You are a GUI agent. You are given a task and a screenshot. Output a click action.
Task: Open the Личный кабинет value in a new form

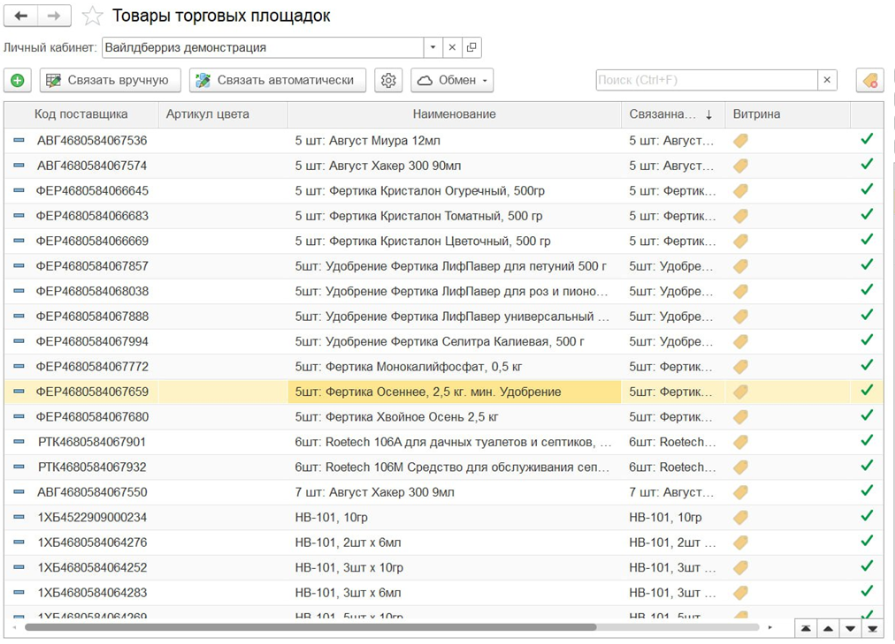click(471, 47)
